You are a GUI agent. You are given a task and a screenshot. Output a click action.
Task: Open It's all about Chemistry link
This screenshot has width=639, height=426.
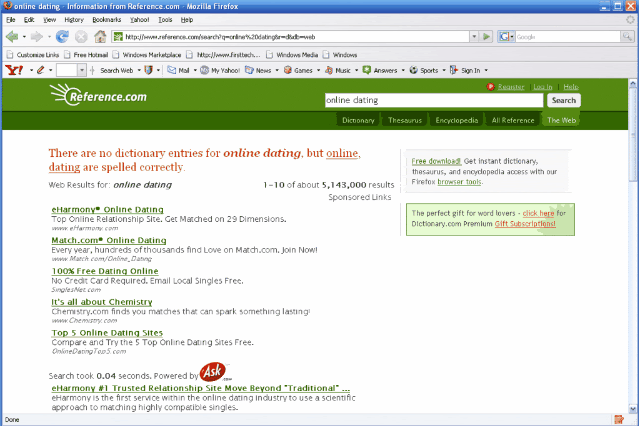pos(102,302)
